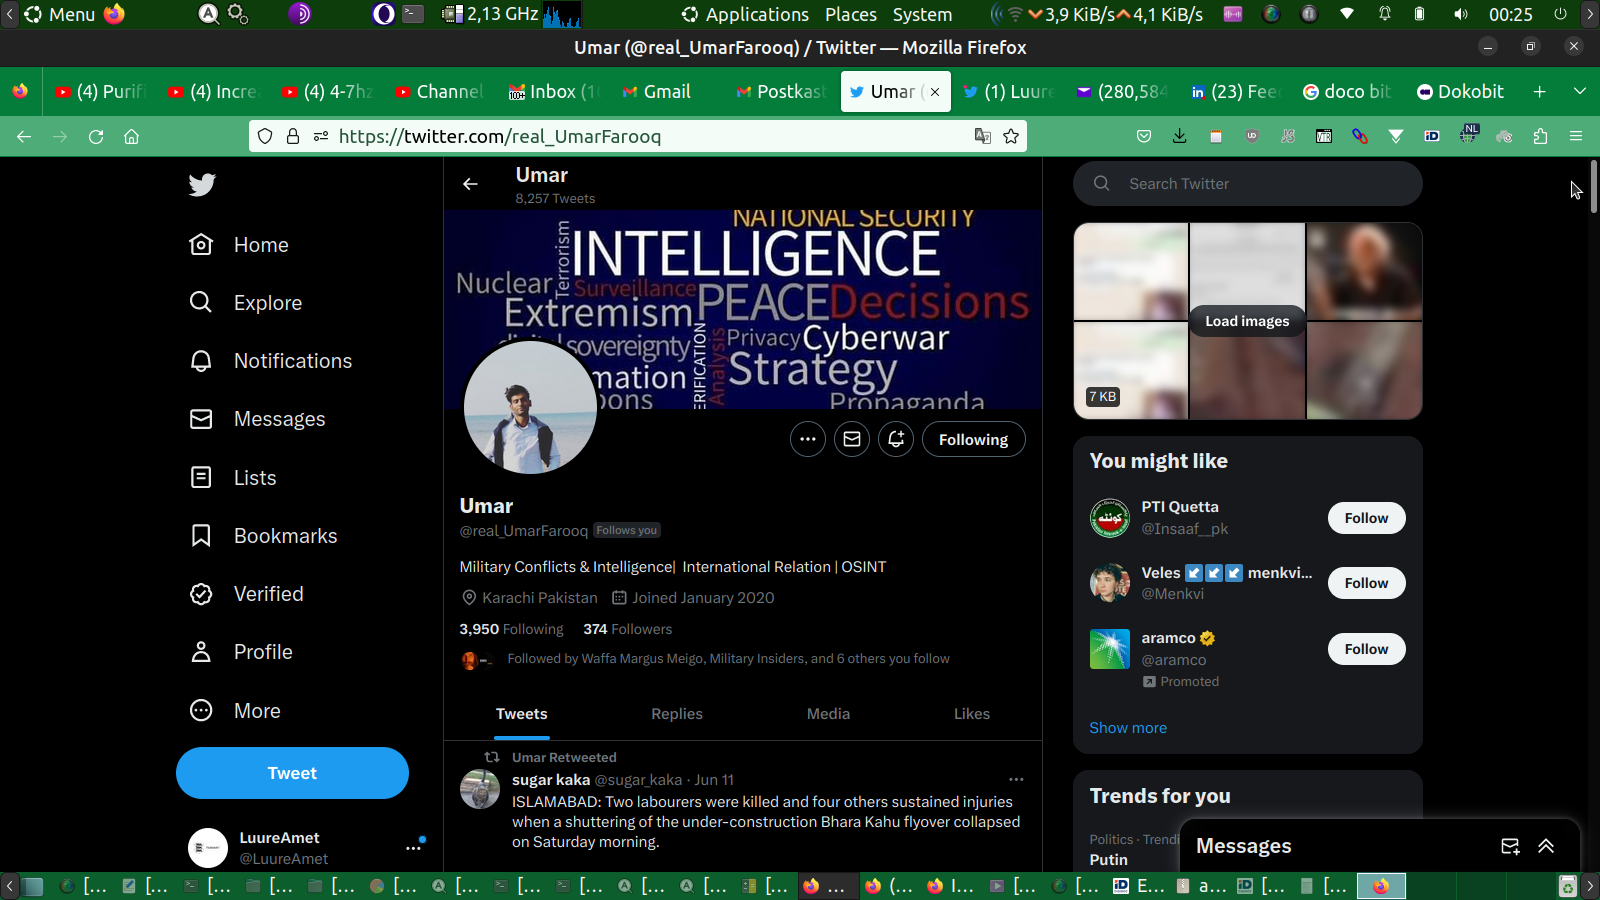Toggle tweet notifications bell for Umar

click(895, 439)
